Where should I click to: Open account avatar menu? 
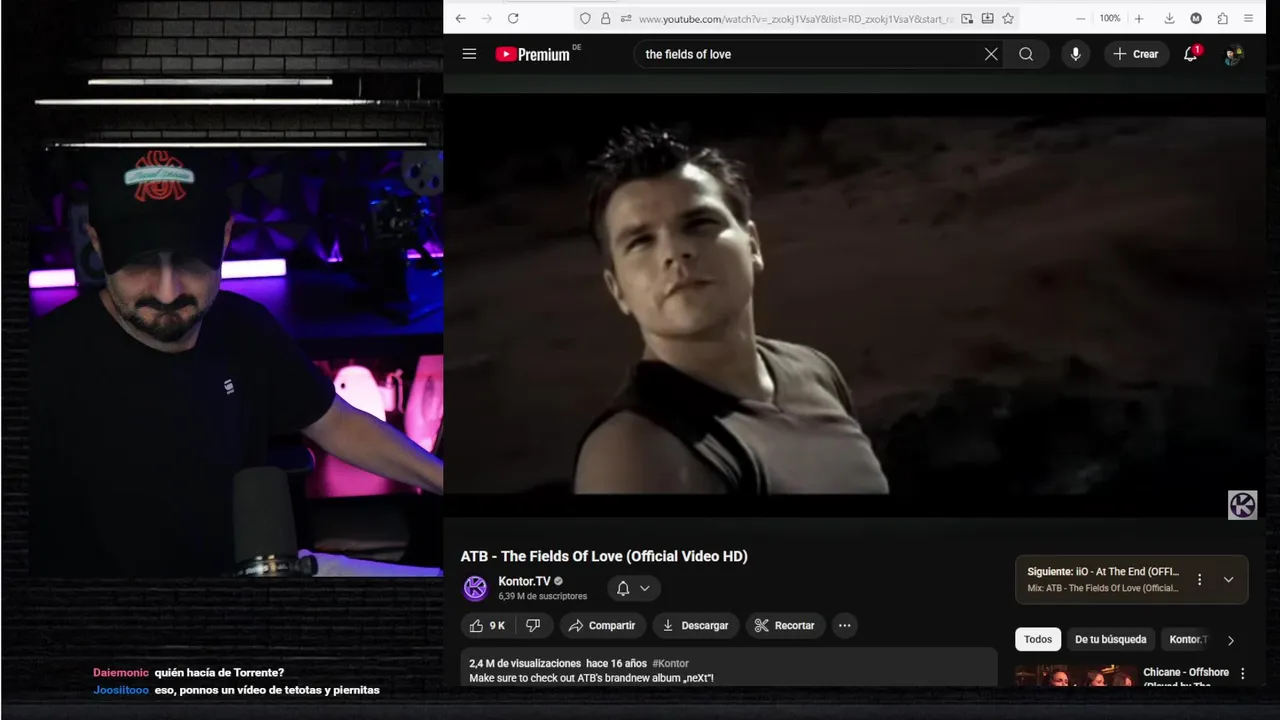(x=1234, y=55)
